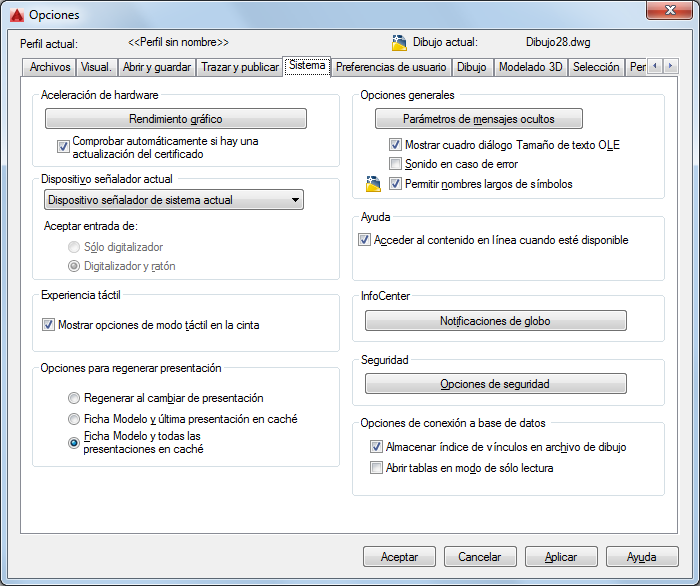This screenshot has height=586, width=700.
Task: Choose Ficha Modelo y última presentación en caché
Action: click(x=74, y=419)
